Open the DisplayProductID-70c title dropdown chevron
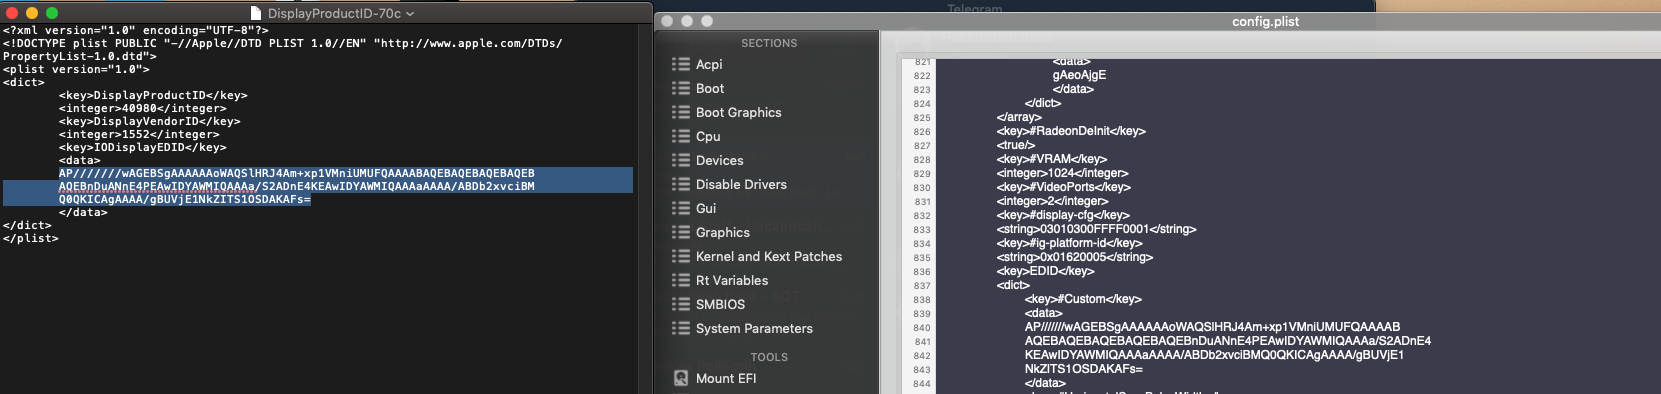Screen dimensions: 1661x394 pos(410,14)
